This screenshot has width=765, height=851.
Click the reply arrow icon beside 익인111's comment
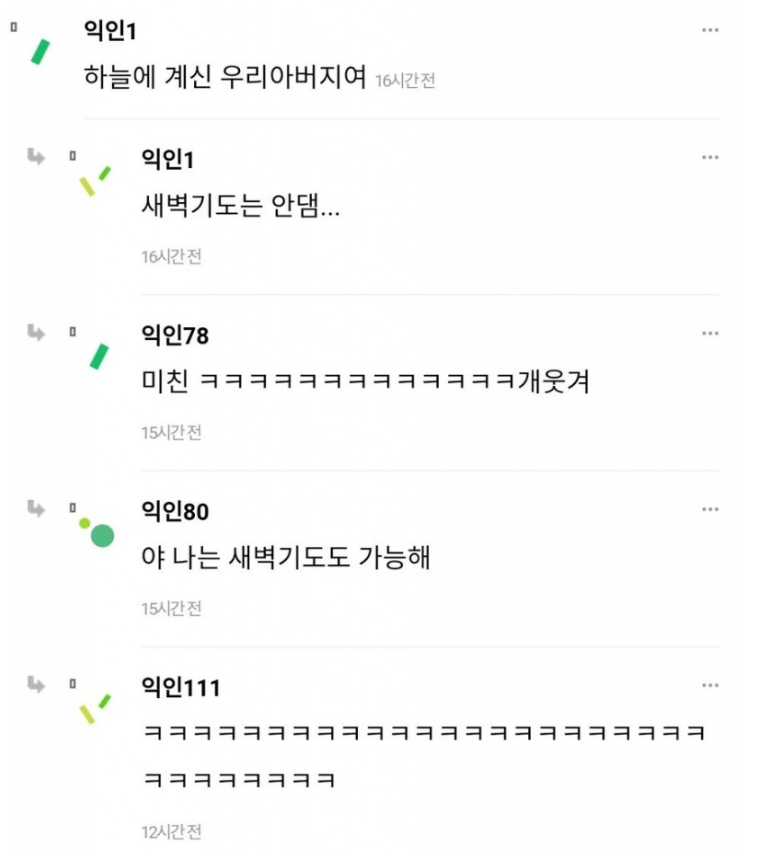(36, 685)
